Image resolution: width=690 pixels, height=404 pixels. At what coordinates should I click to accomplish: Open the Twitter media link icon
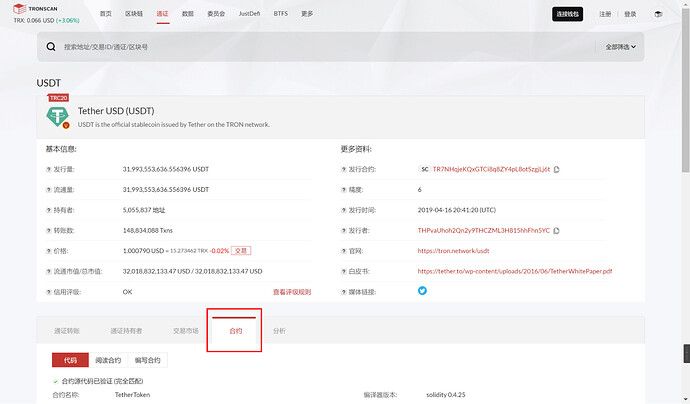422,291
